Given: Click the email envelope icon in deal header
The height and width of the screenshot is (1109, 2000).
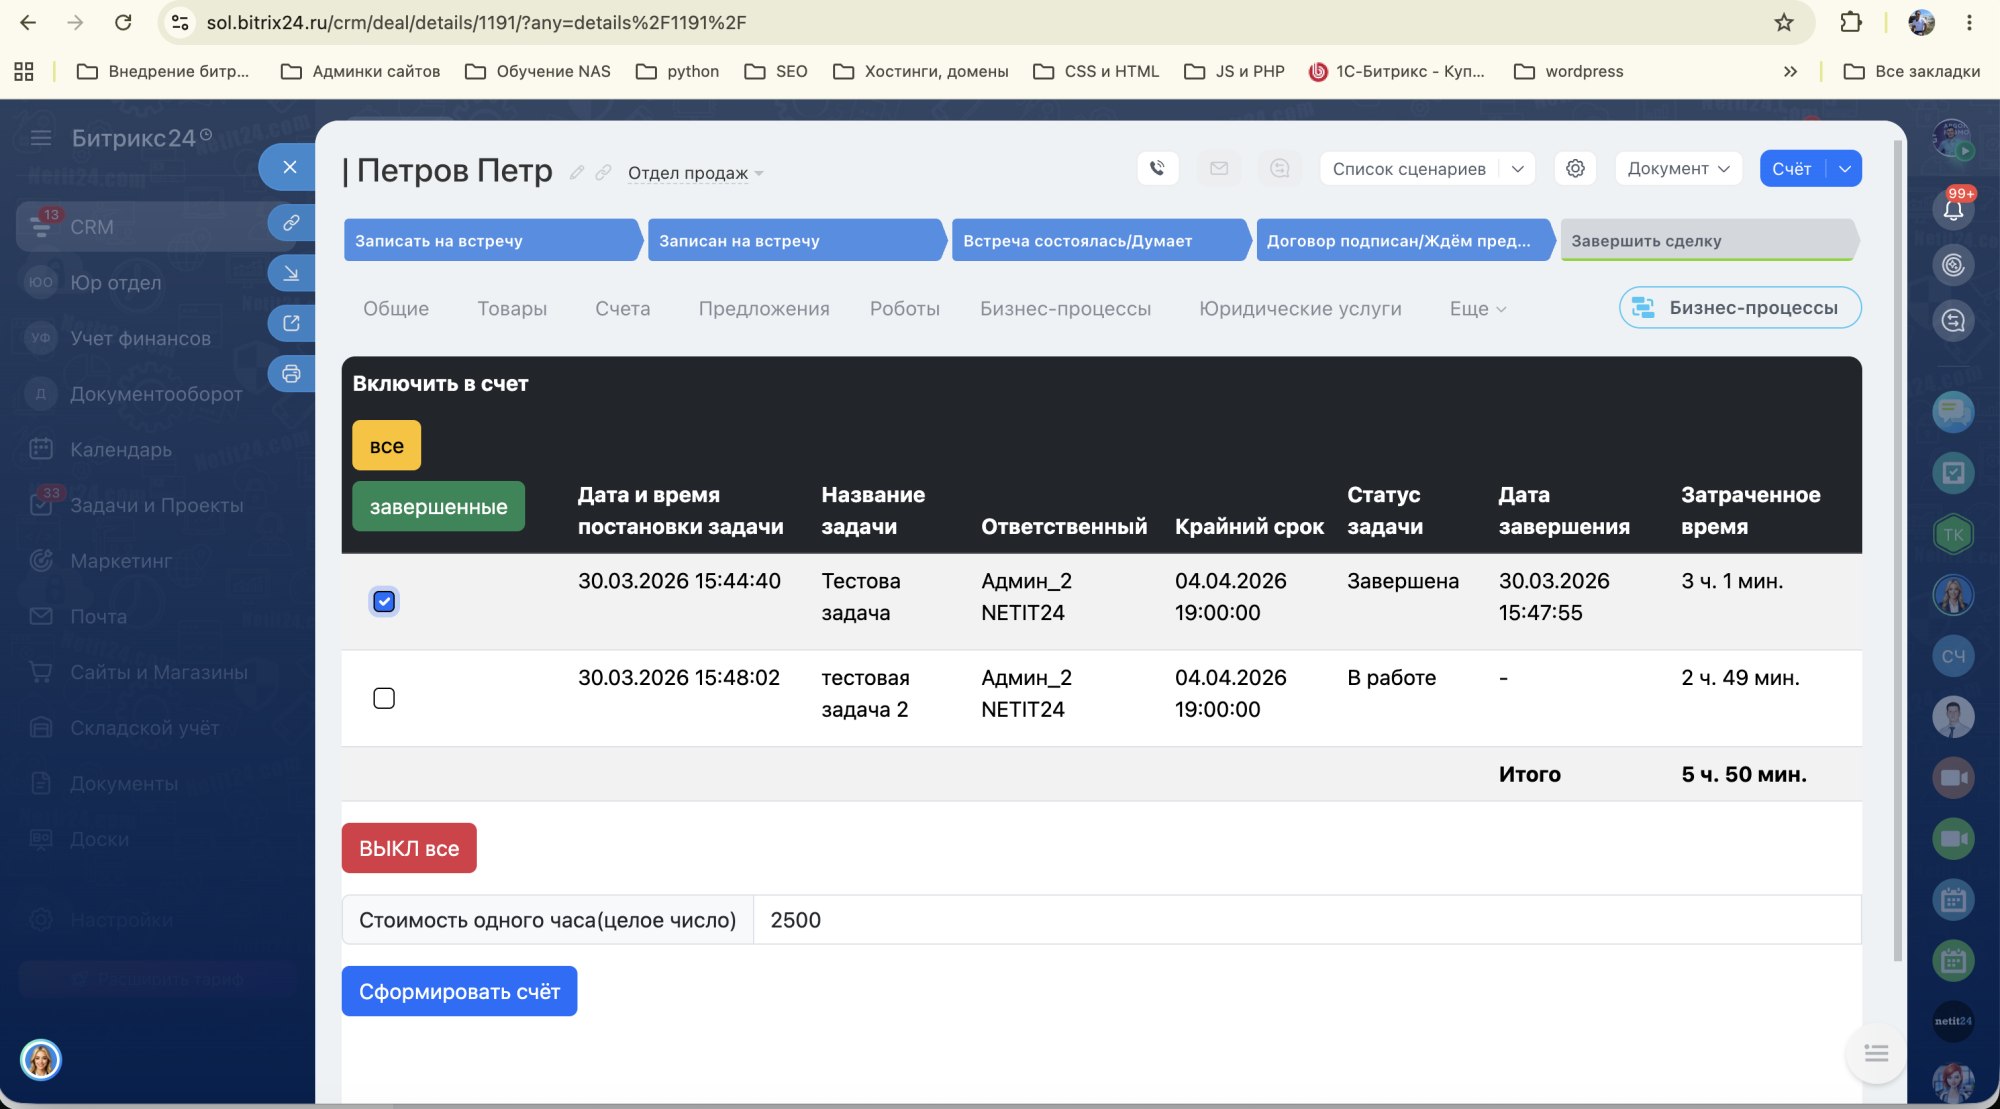Looking at the screenshot, I should (1218, 168).
